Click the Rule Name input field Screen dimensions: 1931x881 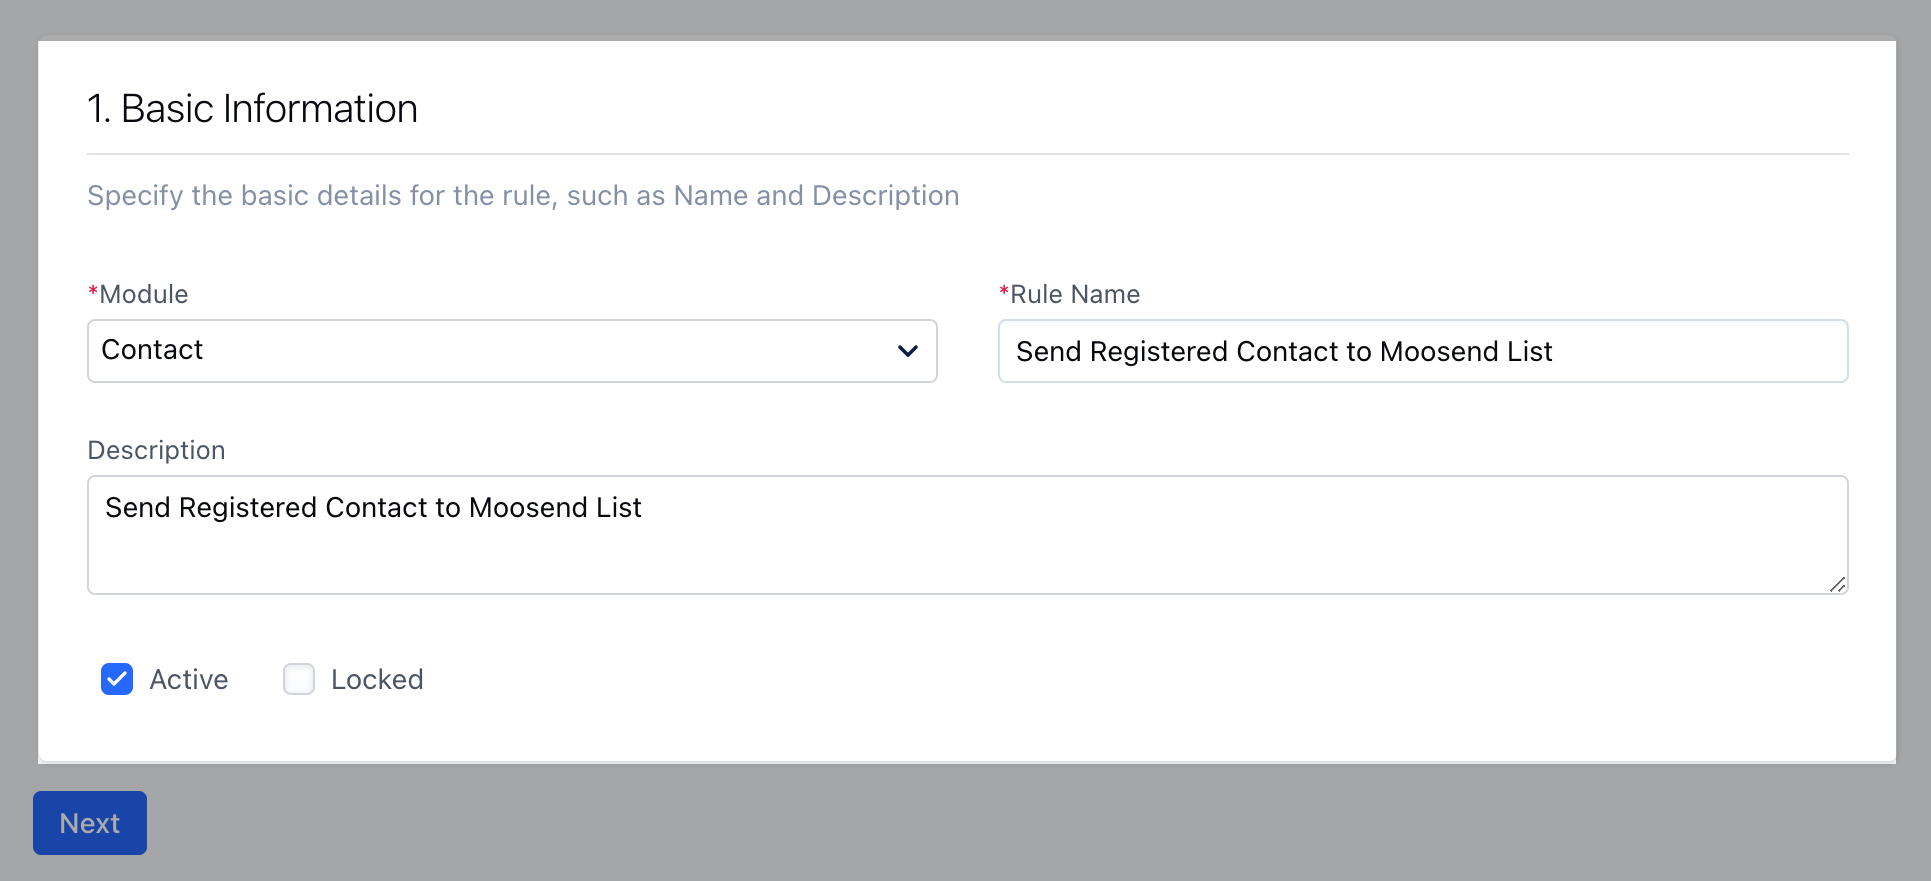(1423, 351)
